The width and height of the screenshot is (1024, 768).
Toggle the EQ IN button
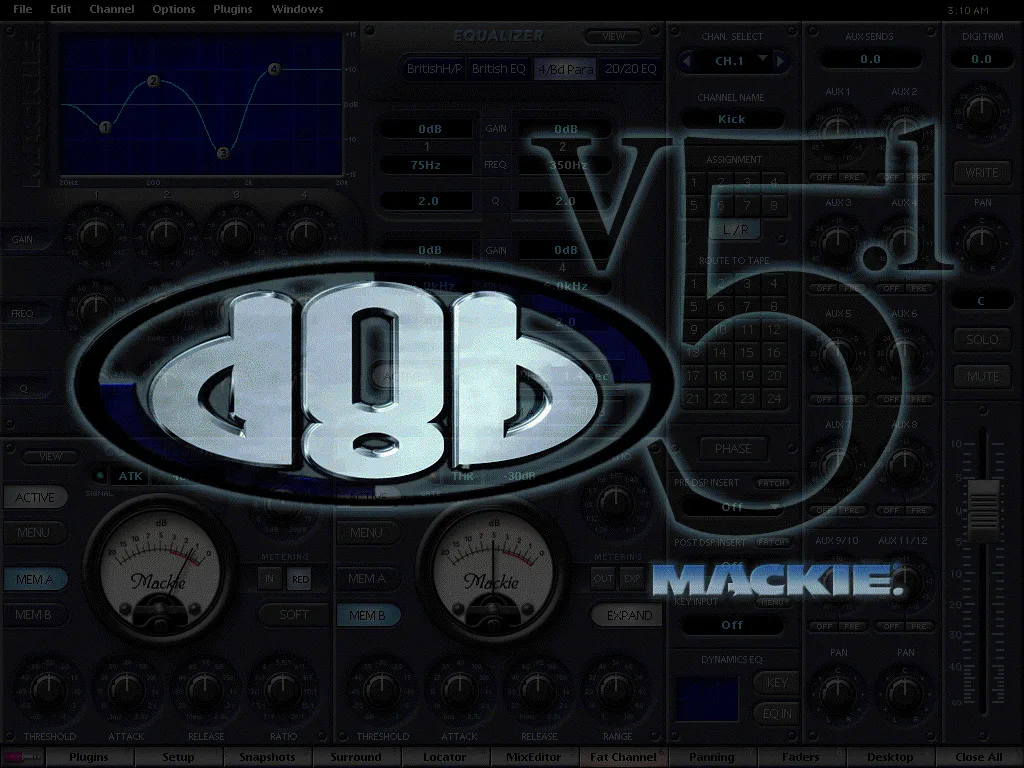click(x=776, y=714)
